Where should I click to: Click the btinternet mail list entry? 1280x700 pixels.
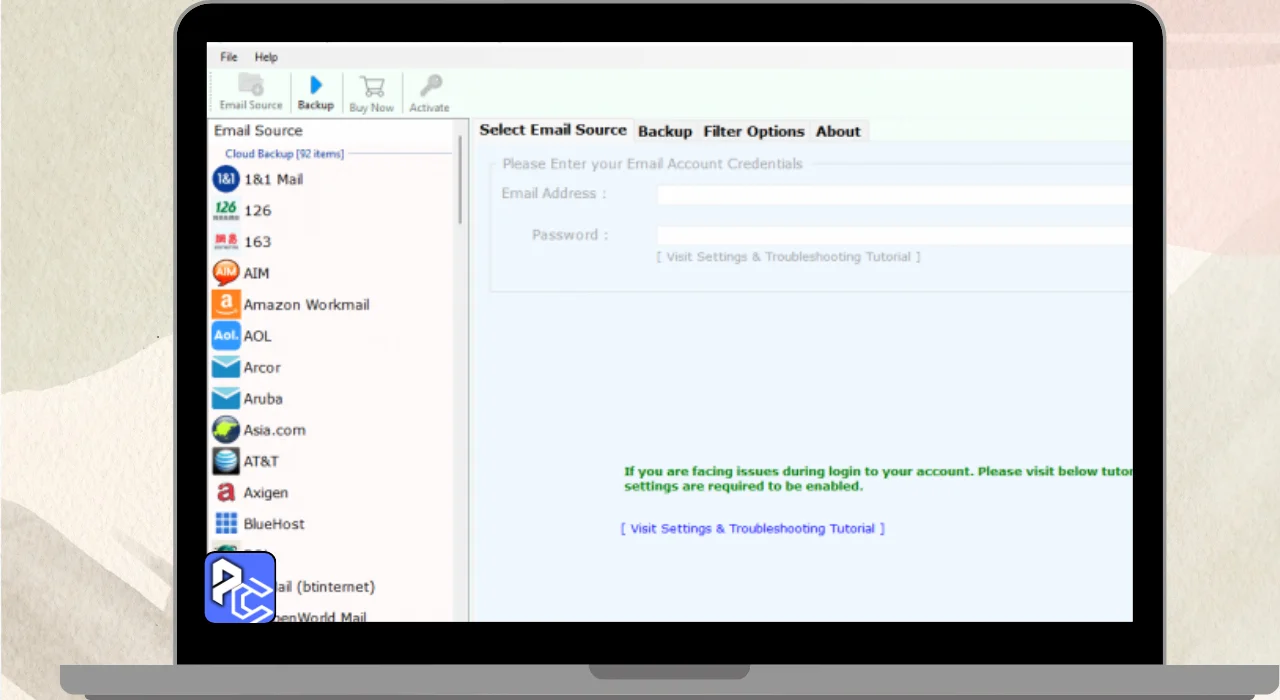click(325, 586)
